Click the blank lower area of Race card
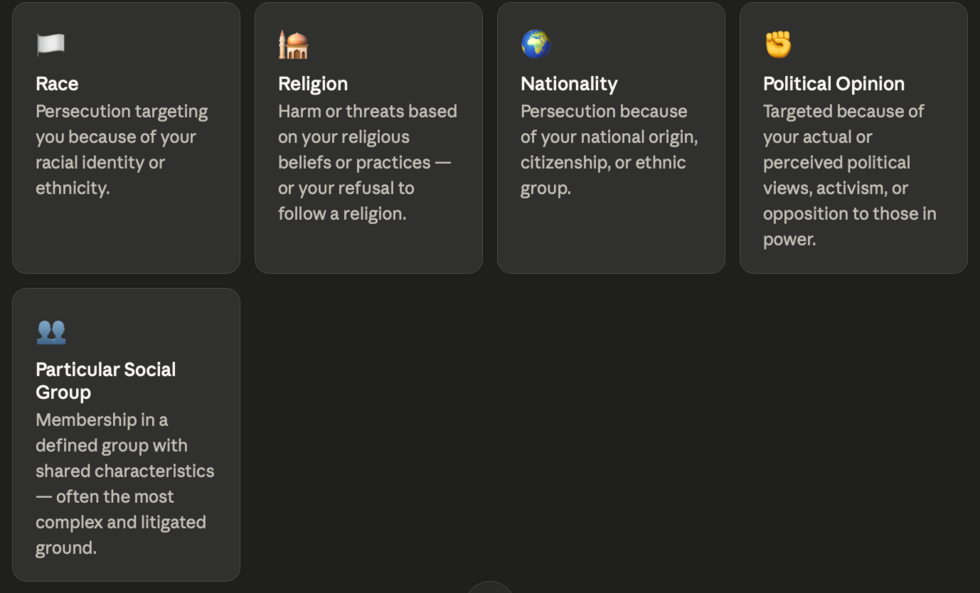The image size is (980, 593). tap(126, 237)
